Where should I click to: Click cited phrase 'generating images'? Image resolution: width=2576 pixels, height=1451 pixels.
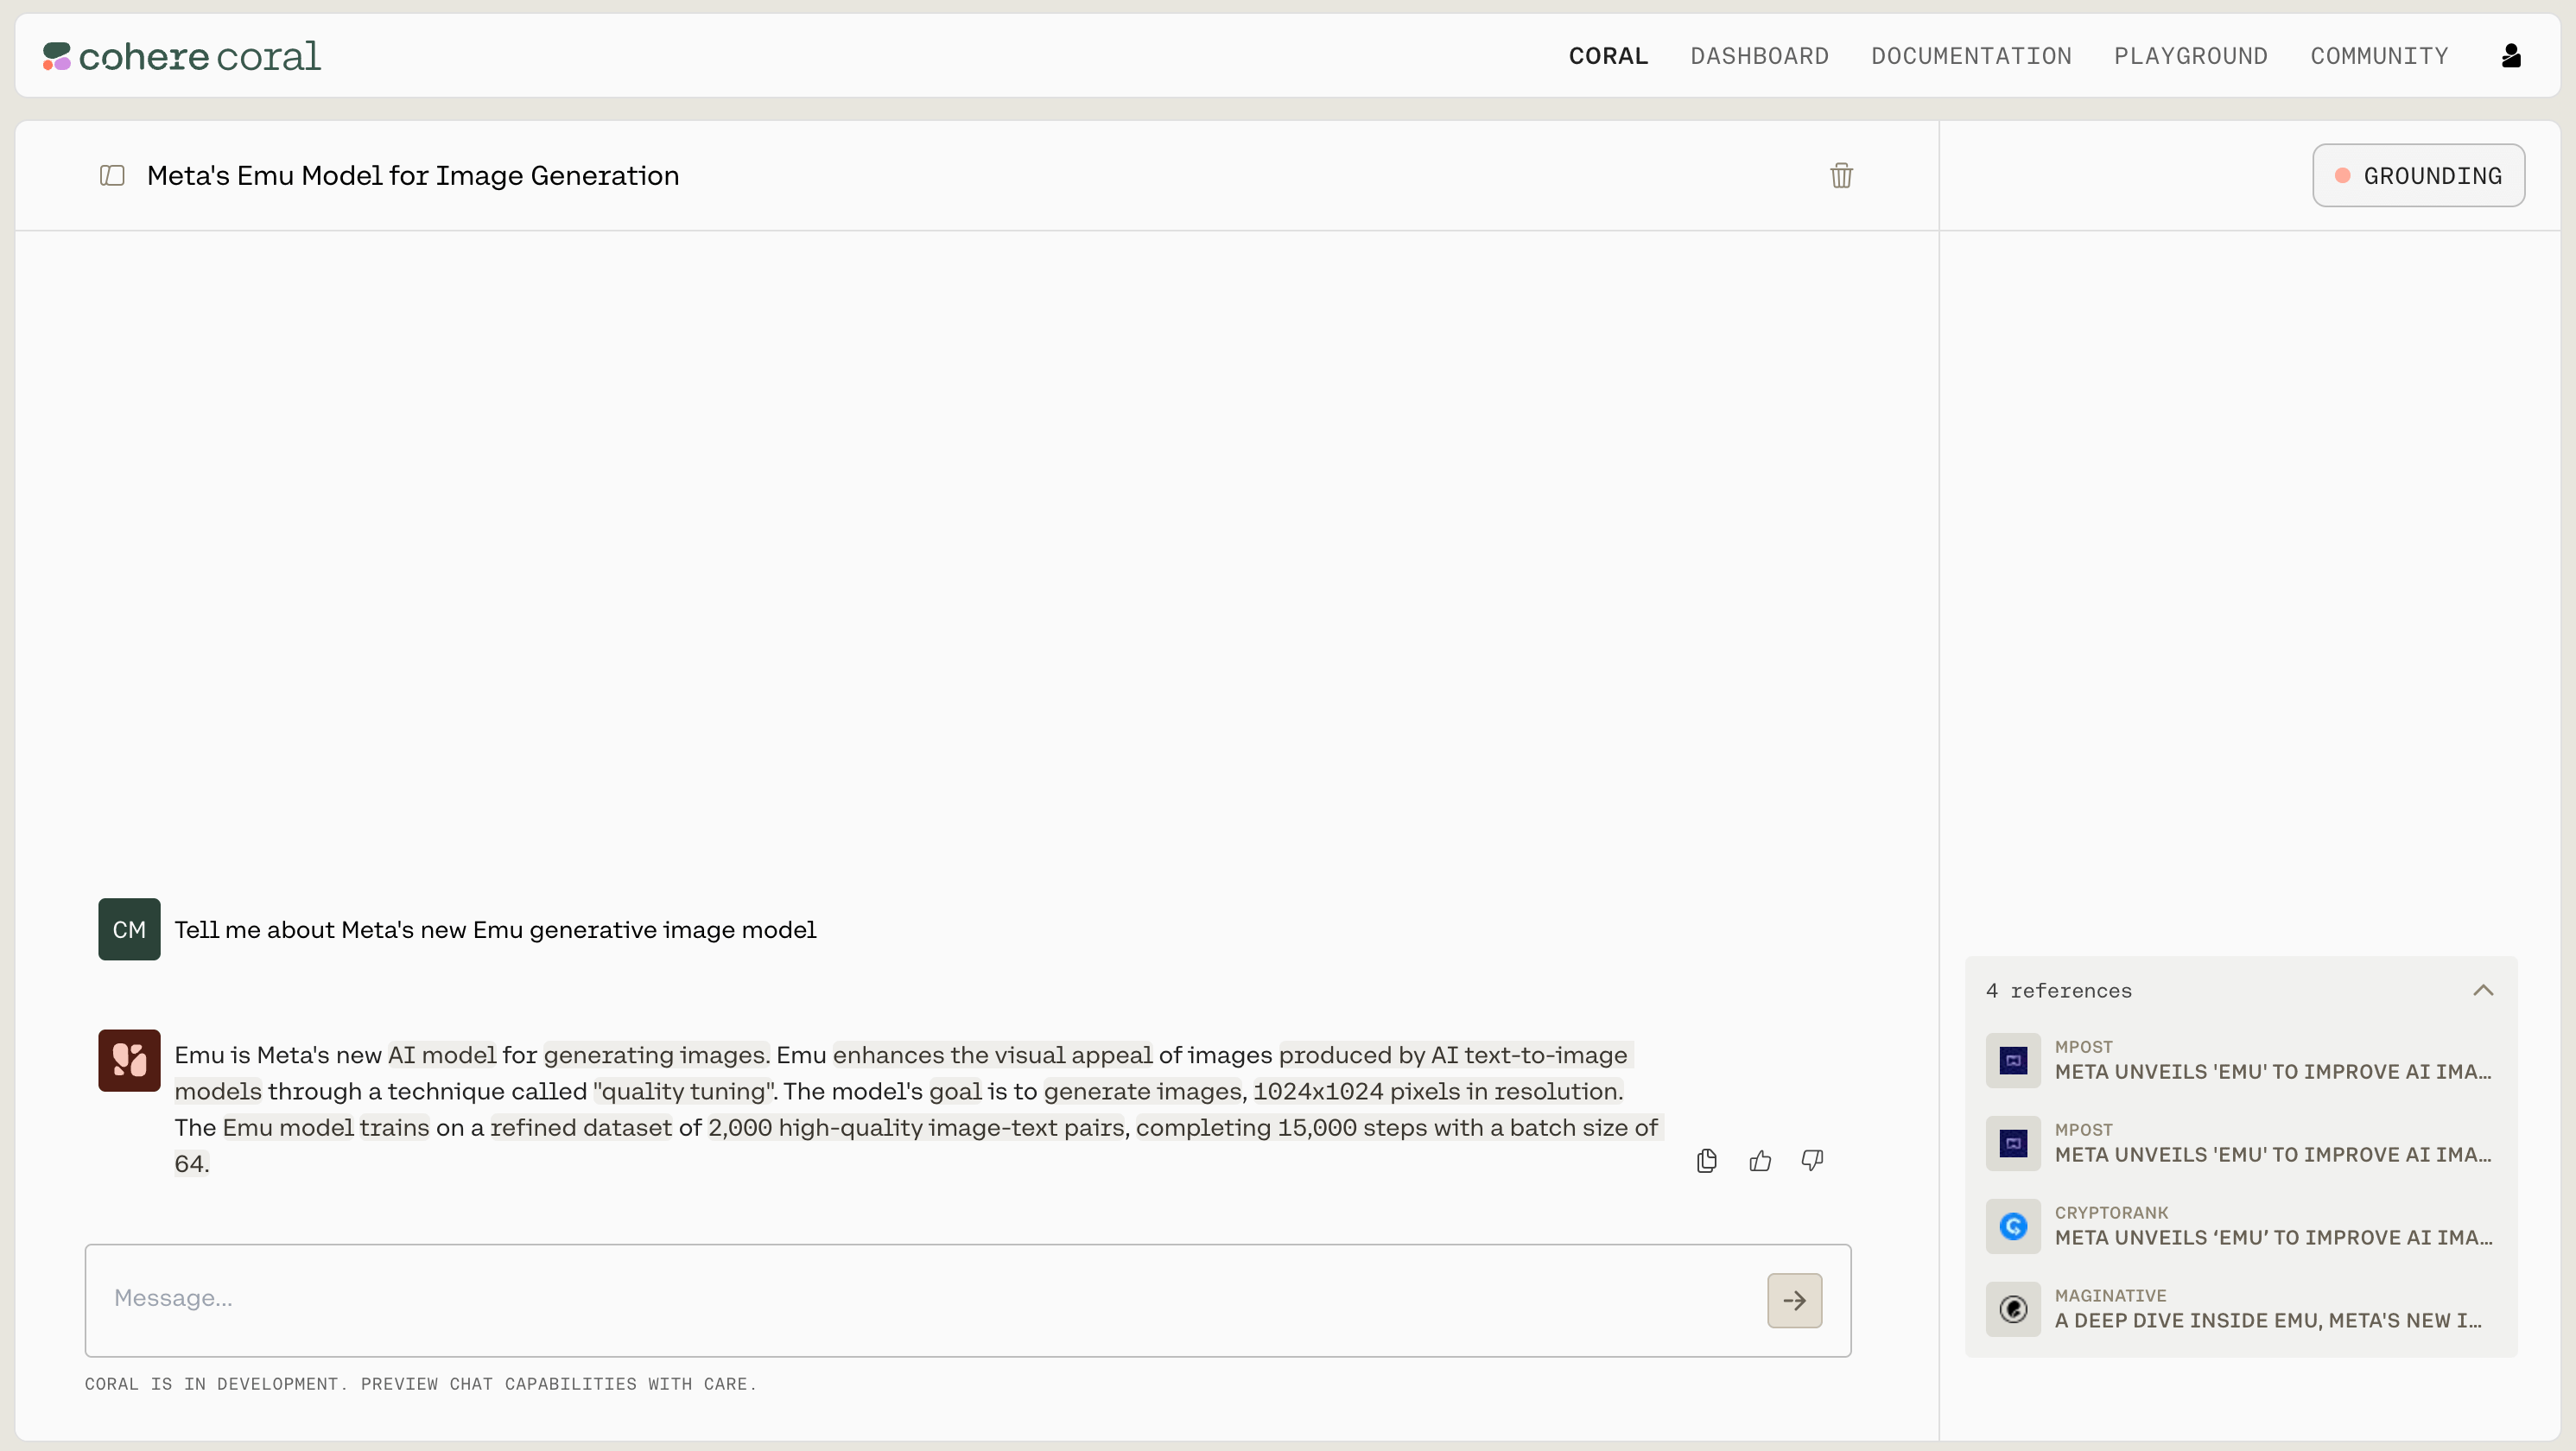[656, 1055]
